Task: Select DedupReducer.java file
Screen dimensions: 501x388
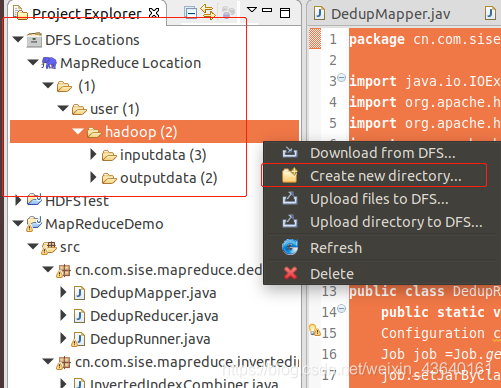Action: point(154,316)
